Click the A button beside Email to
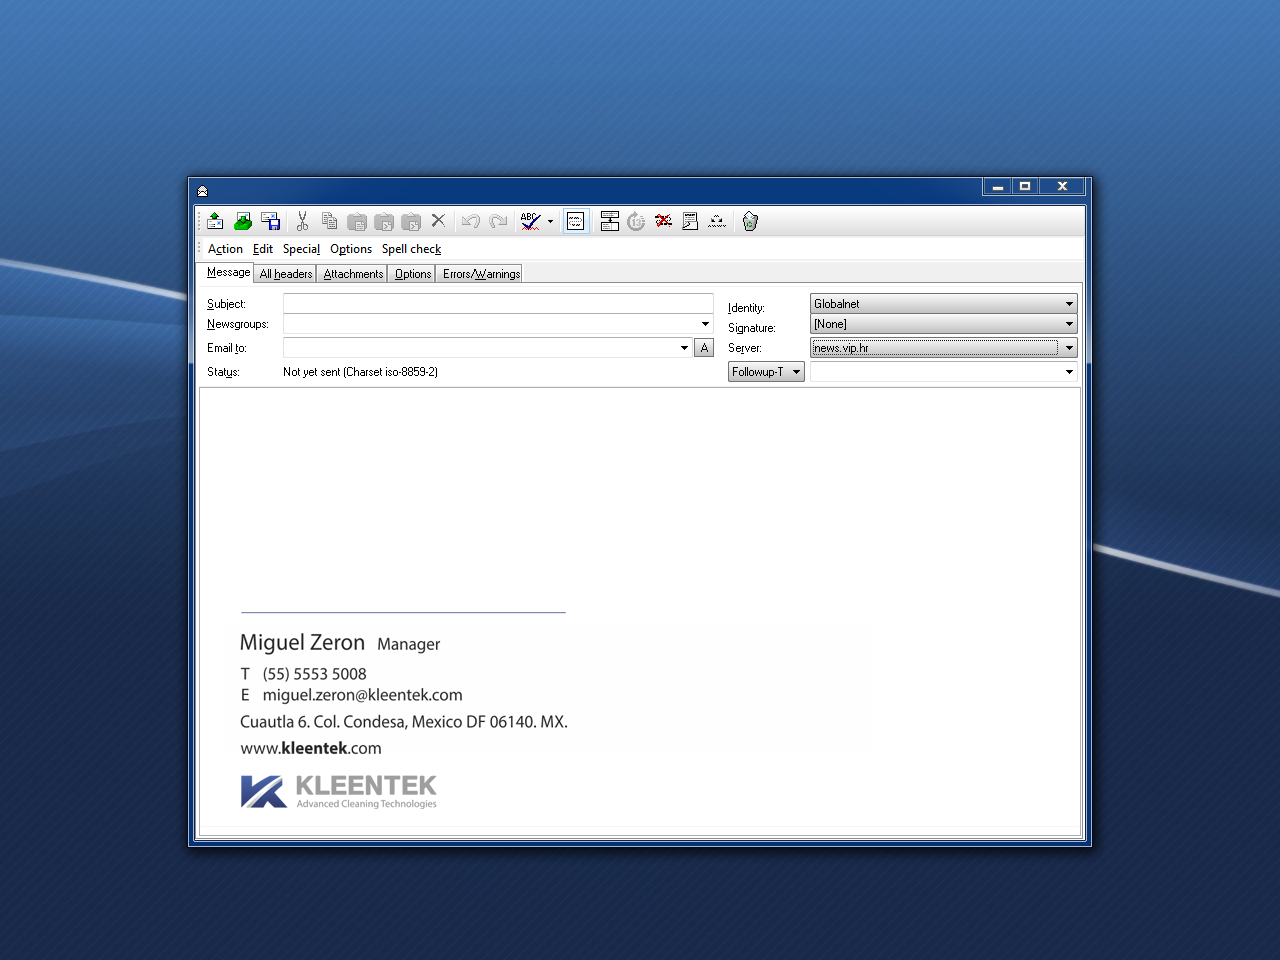 704,348
